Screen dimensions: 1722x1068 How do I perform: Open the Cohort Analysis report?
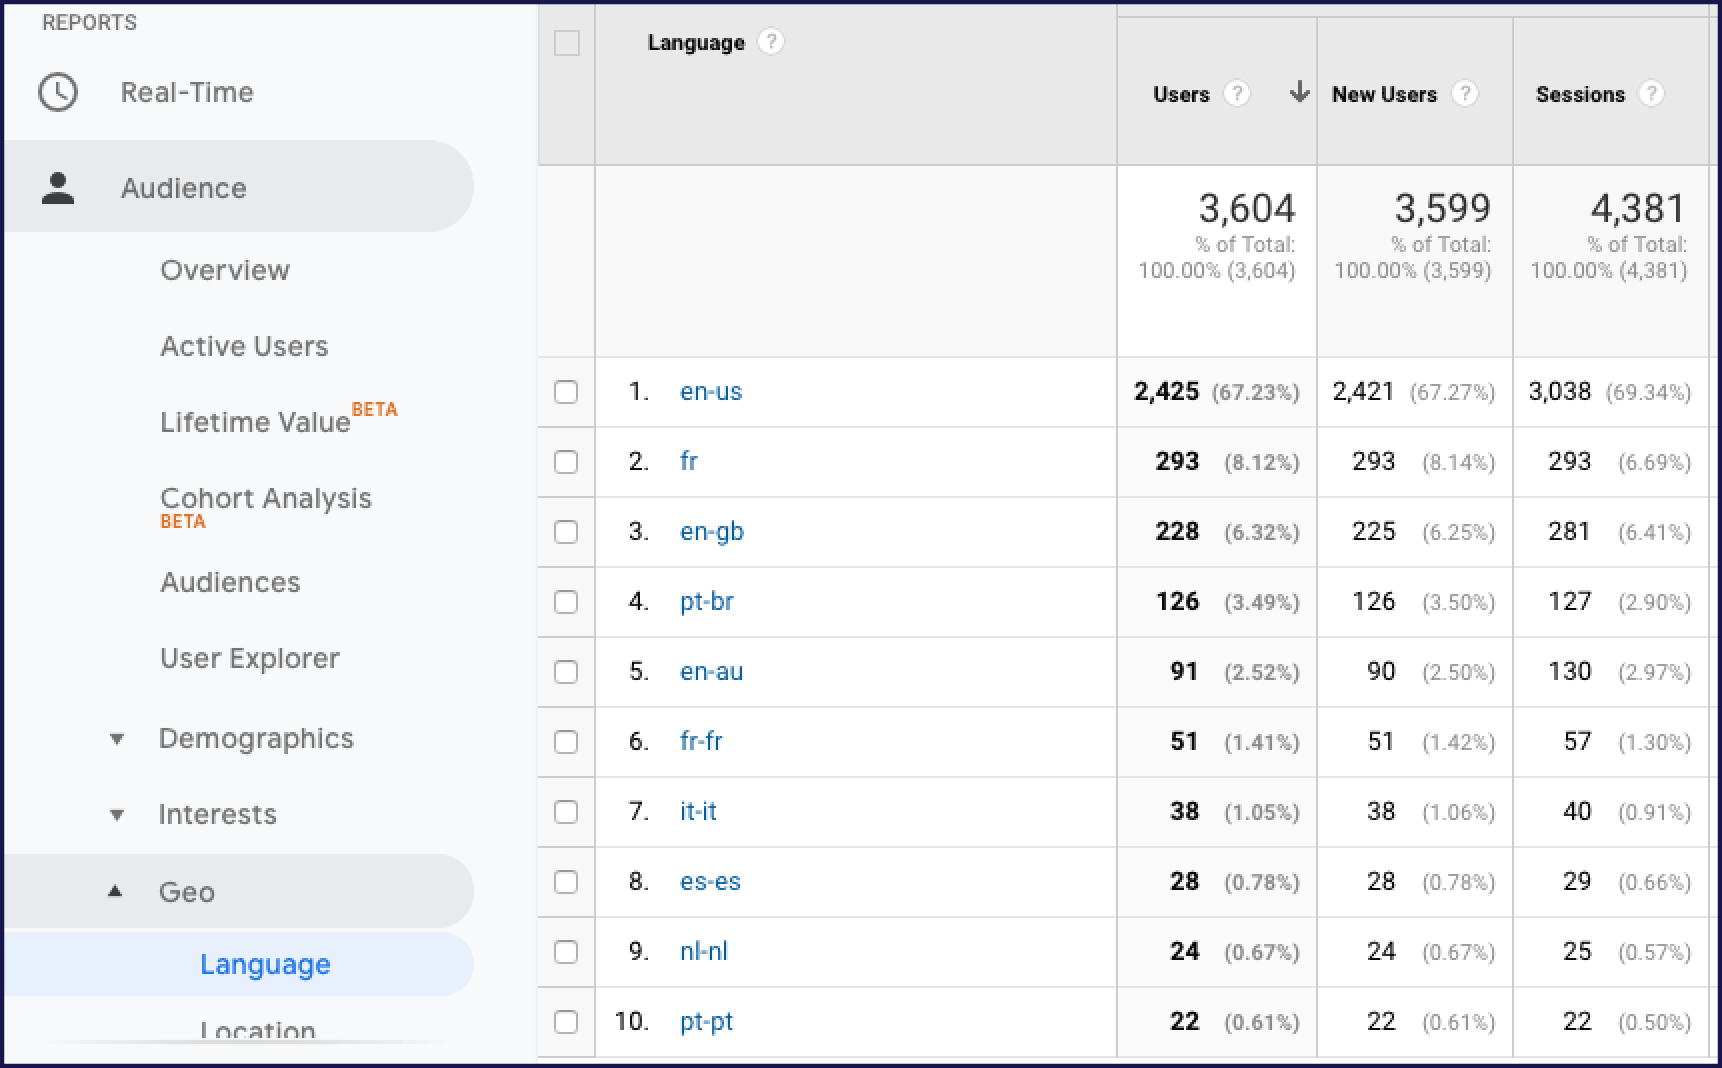[266, 498]
